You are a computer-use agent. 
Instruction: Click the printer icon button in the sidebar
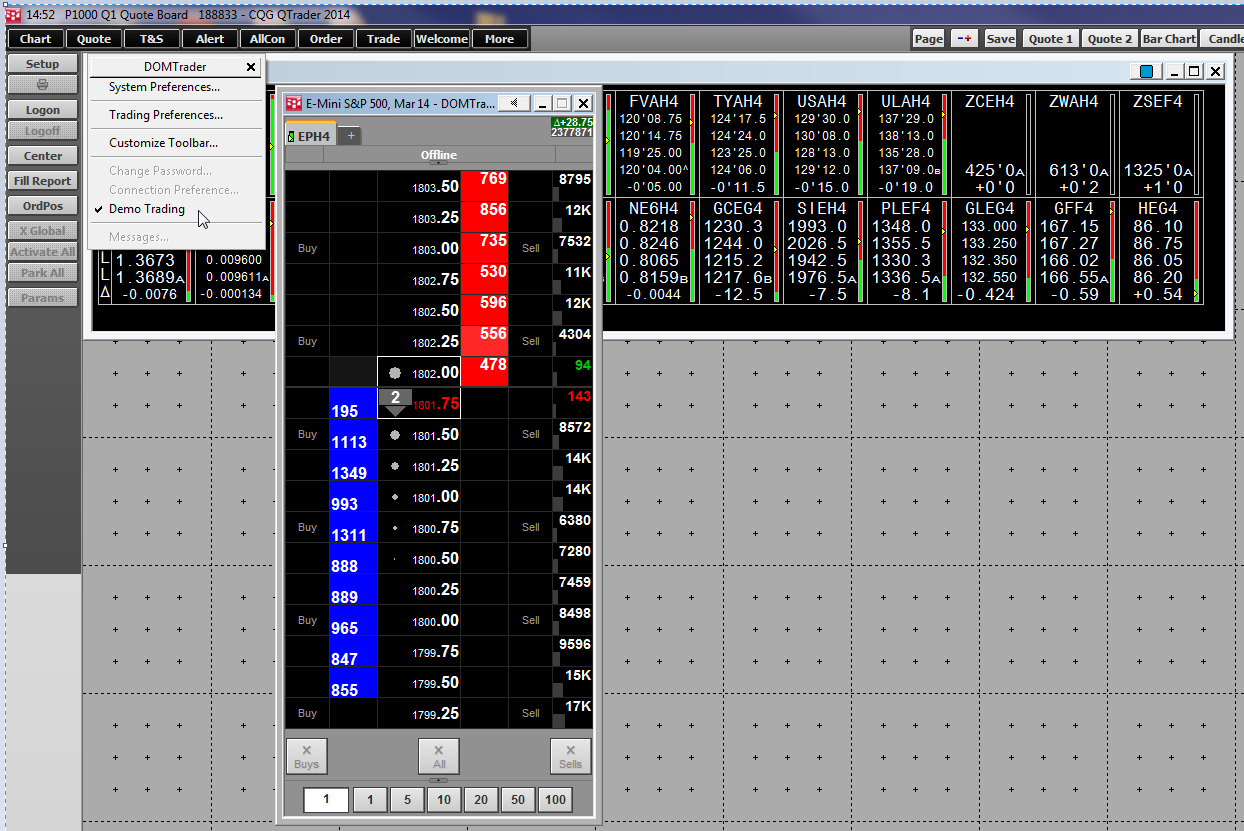click(x=43, y=85)
